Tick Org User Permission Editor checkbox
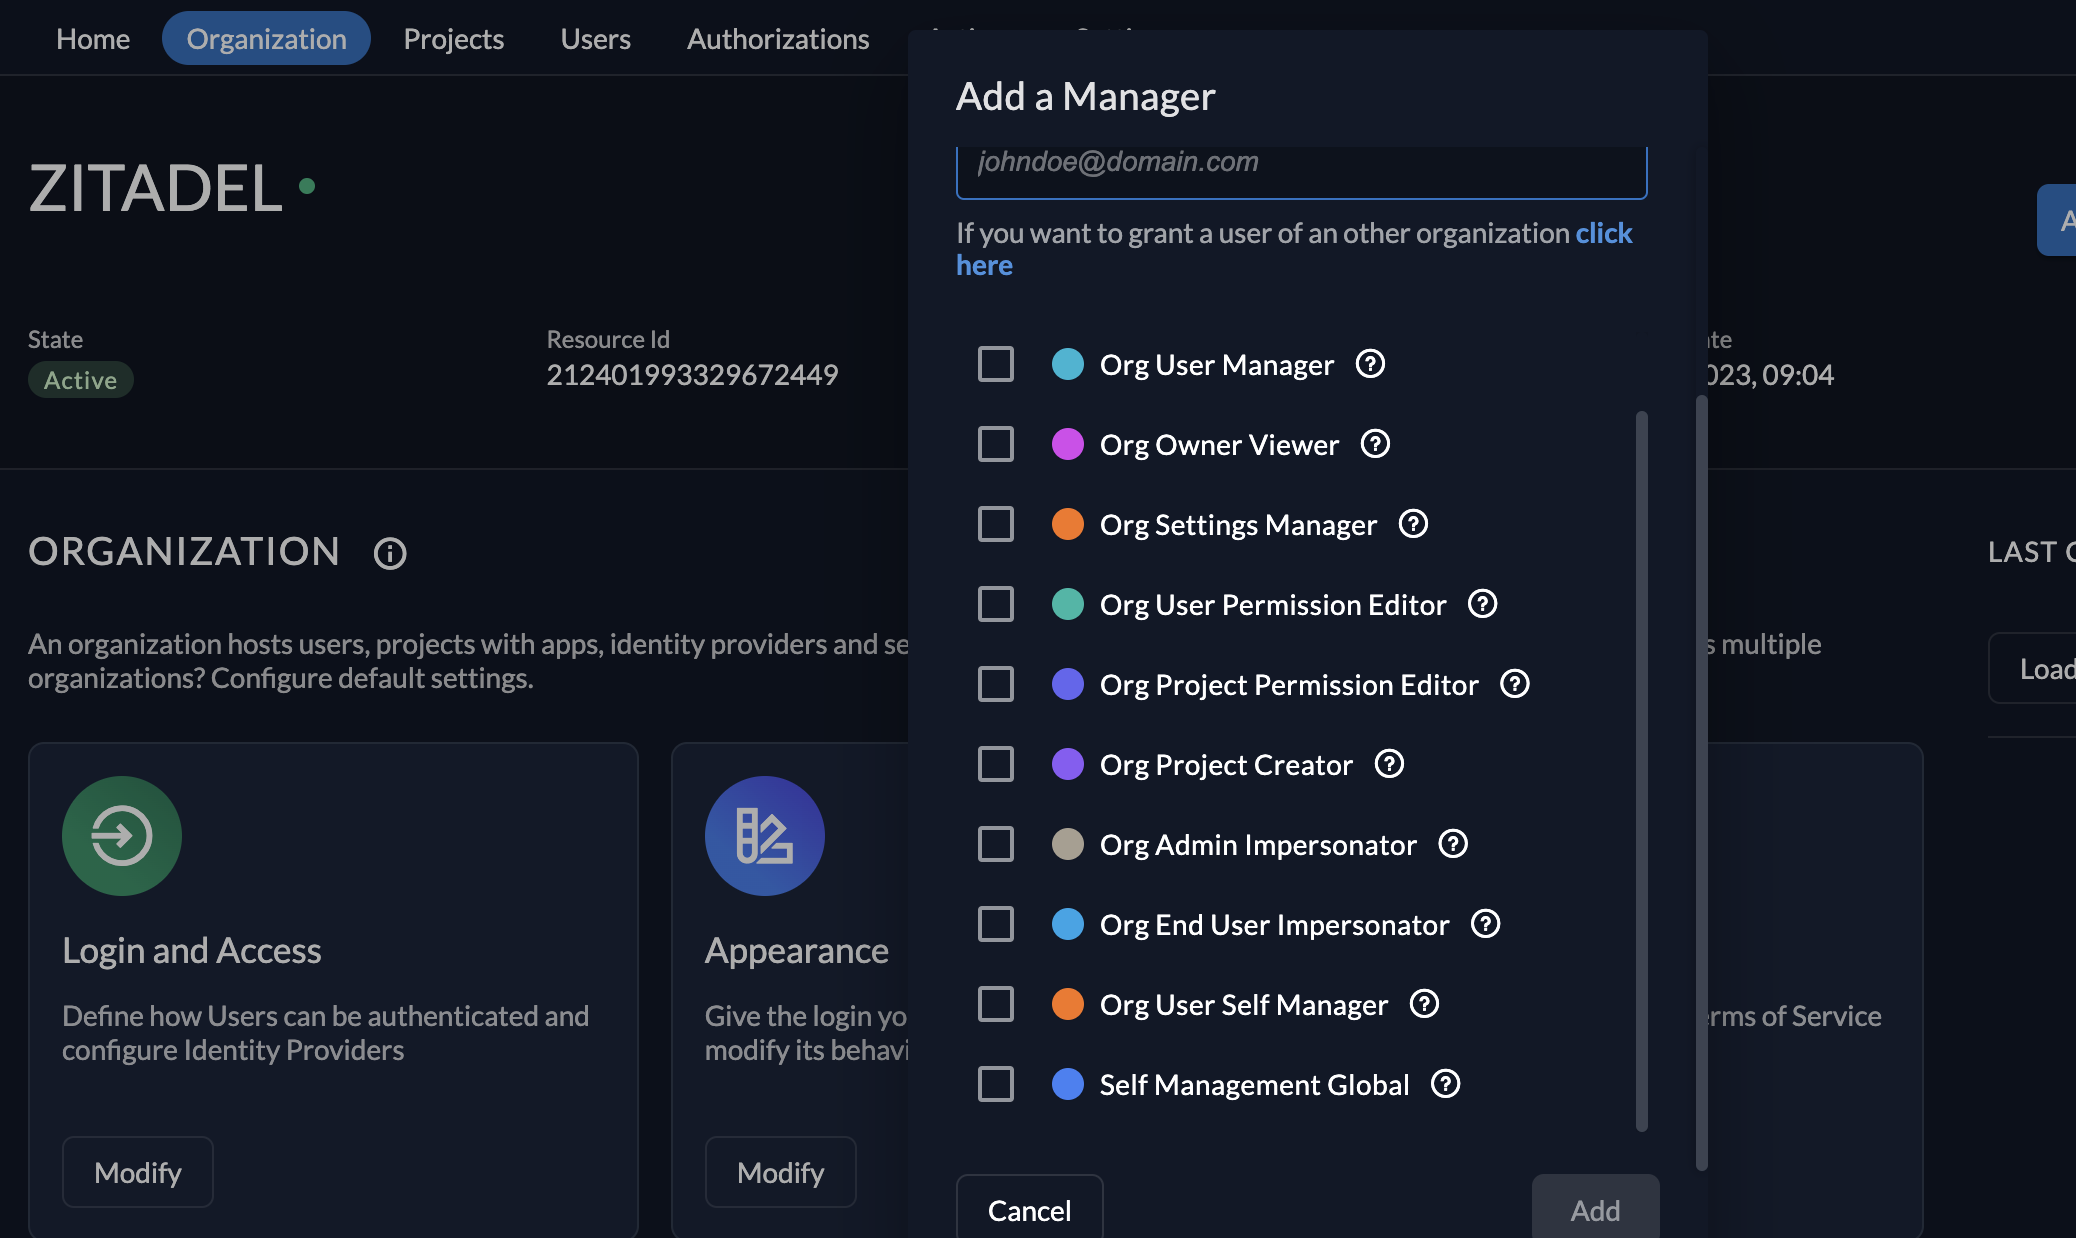2076x1238 pixels. click(x=996, y=604)
